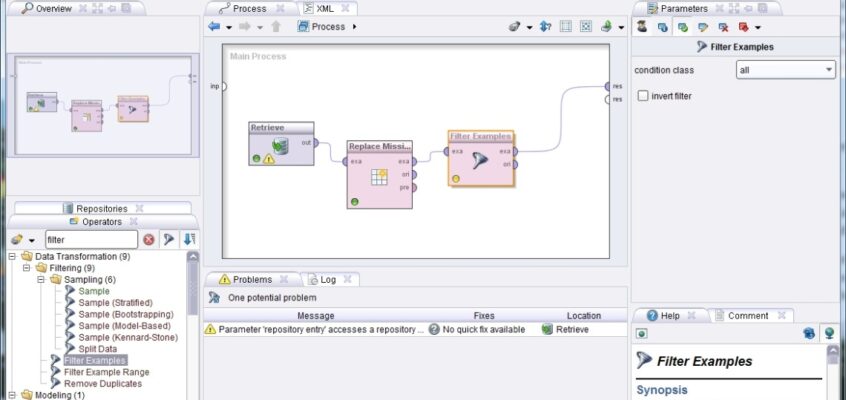
Task: Click the expert mode icon in Parameters toolbar
Action: click(x=642, y=26)
